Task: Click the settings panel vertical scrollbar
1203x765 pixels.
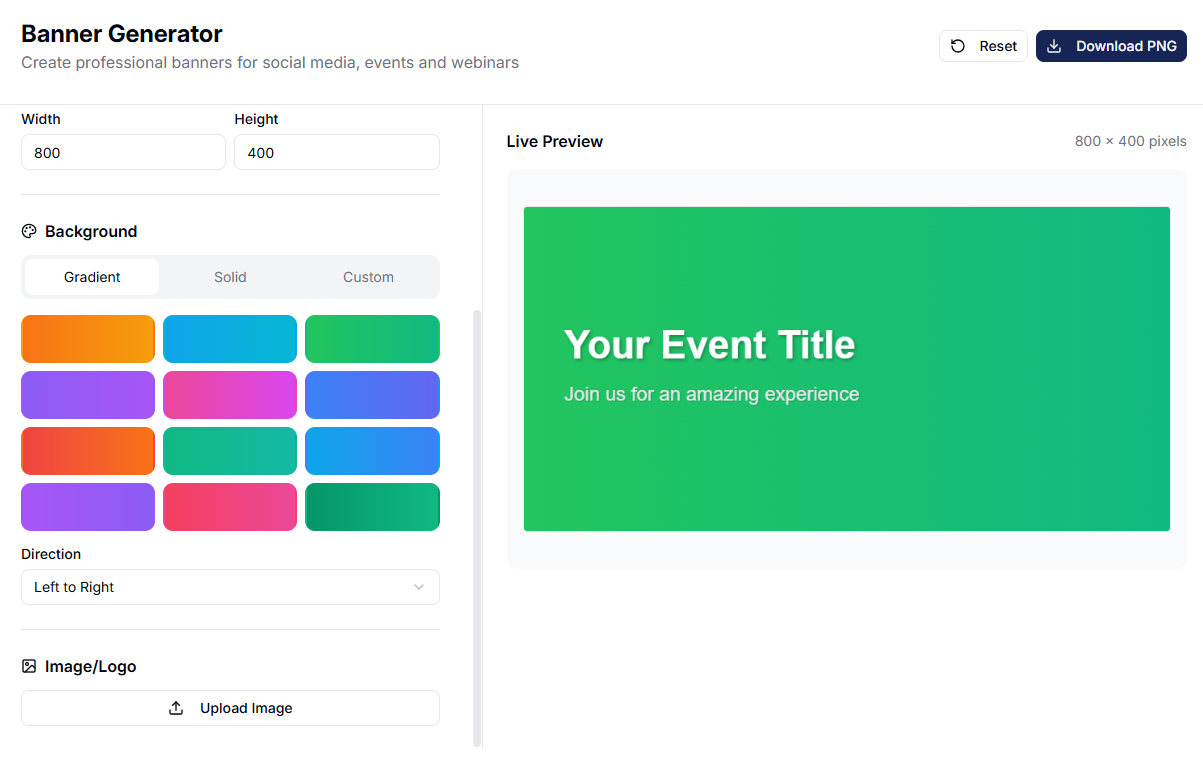Action: [477, 528]
